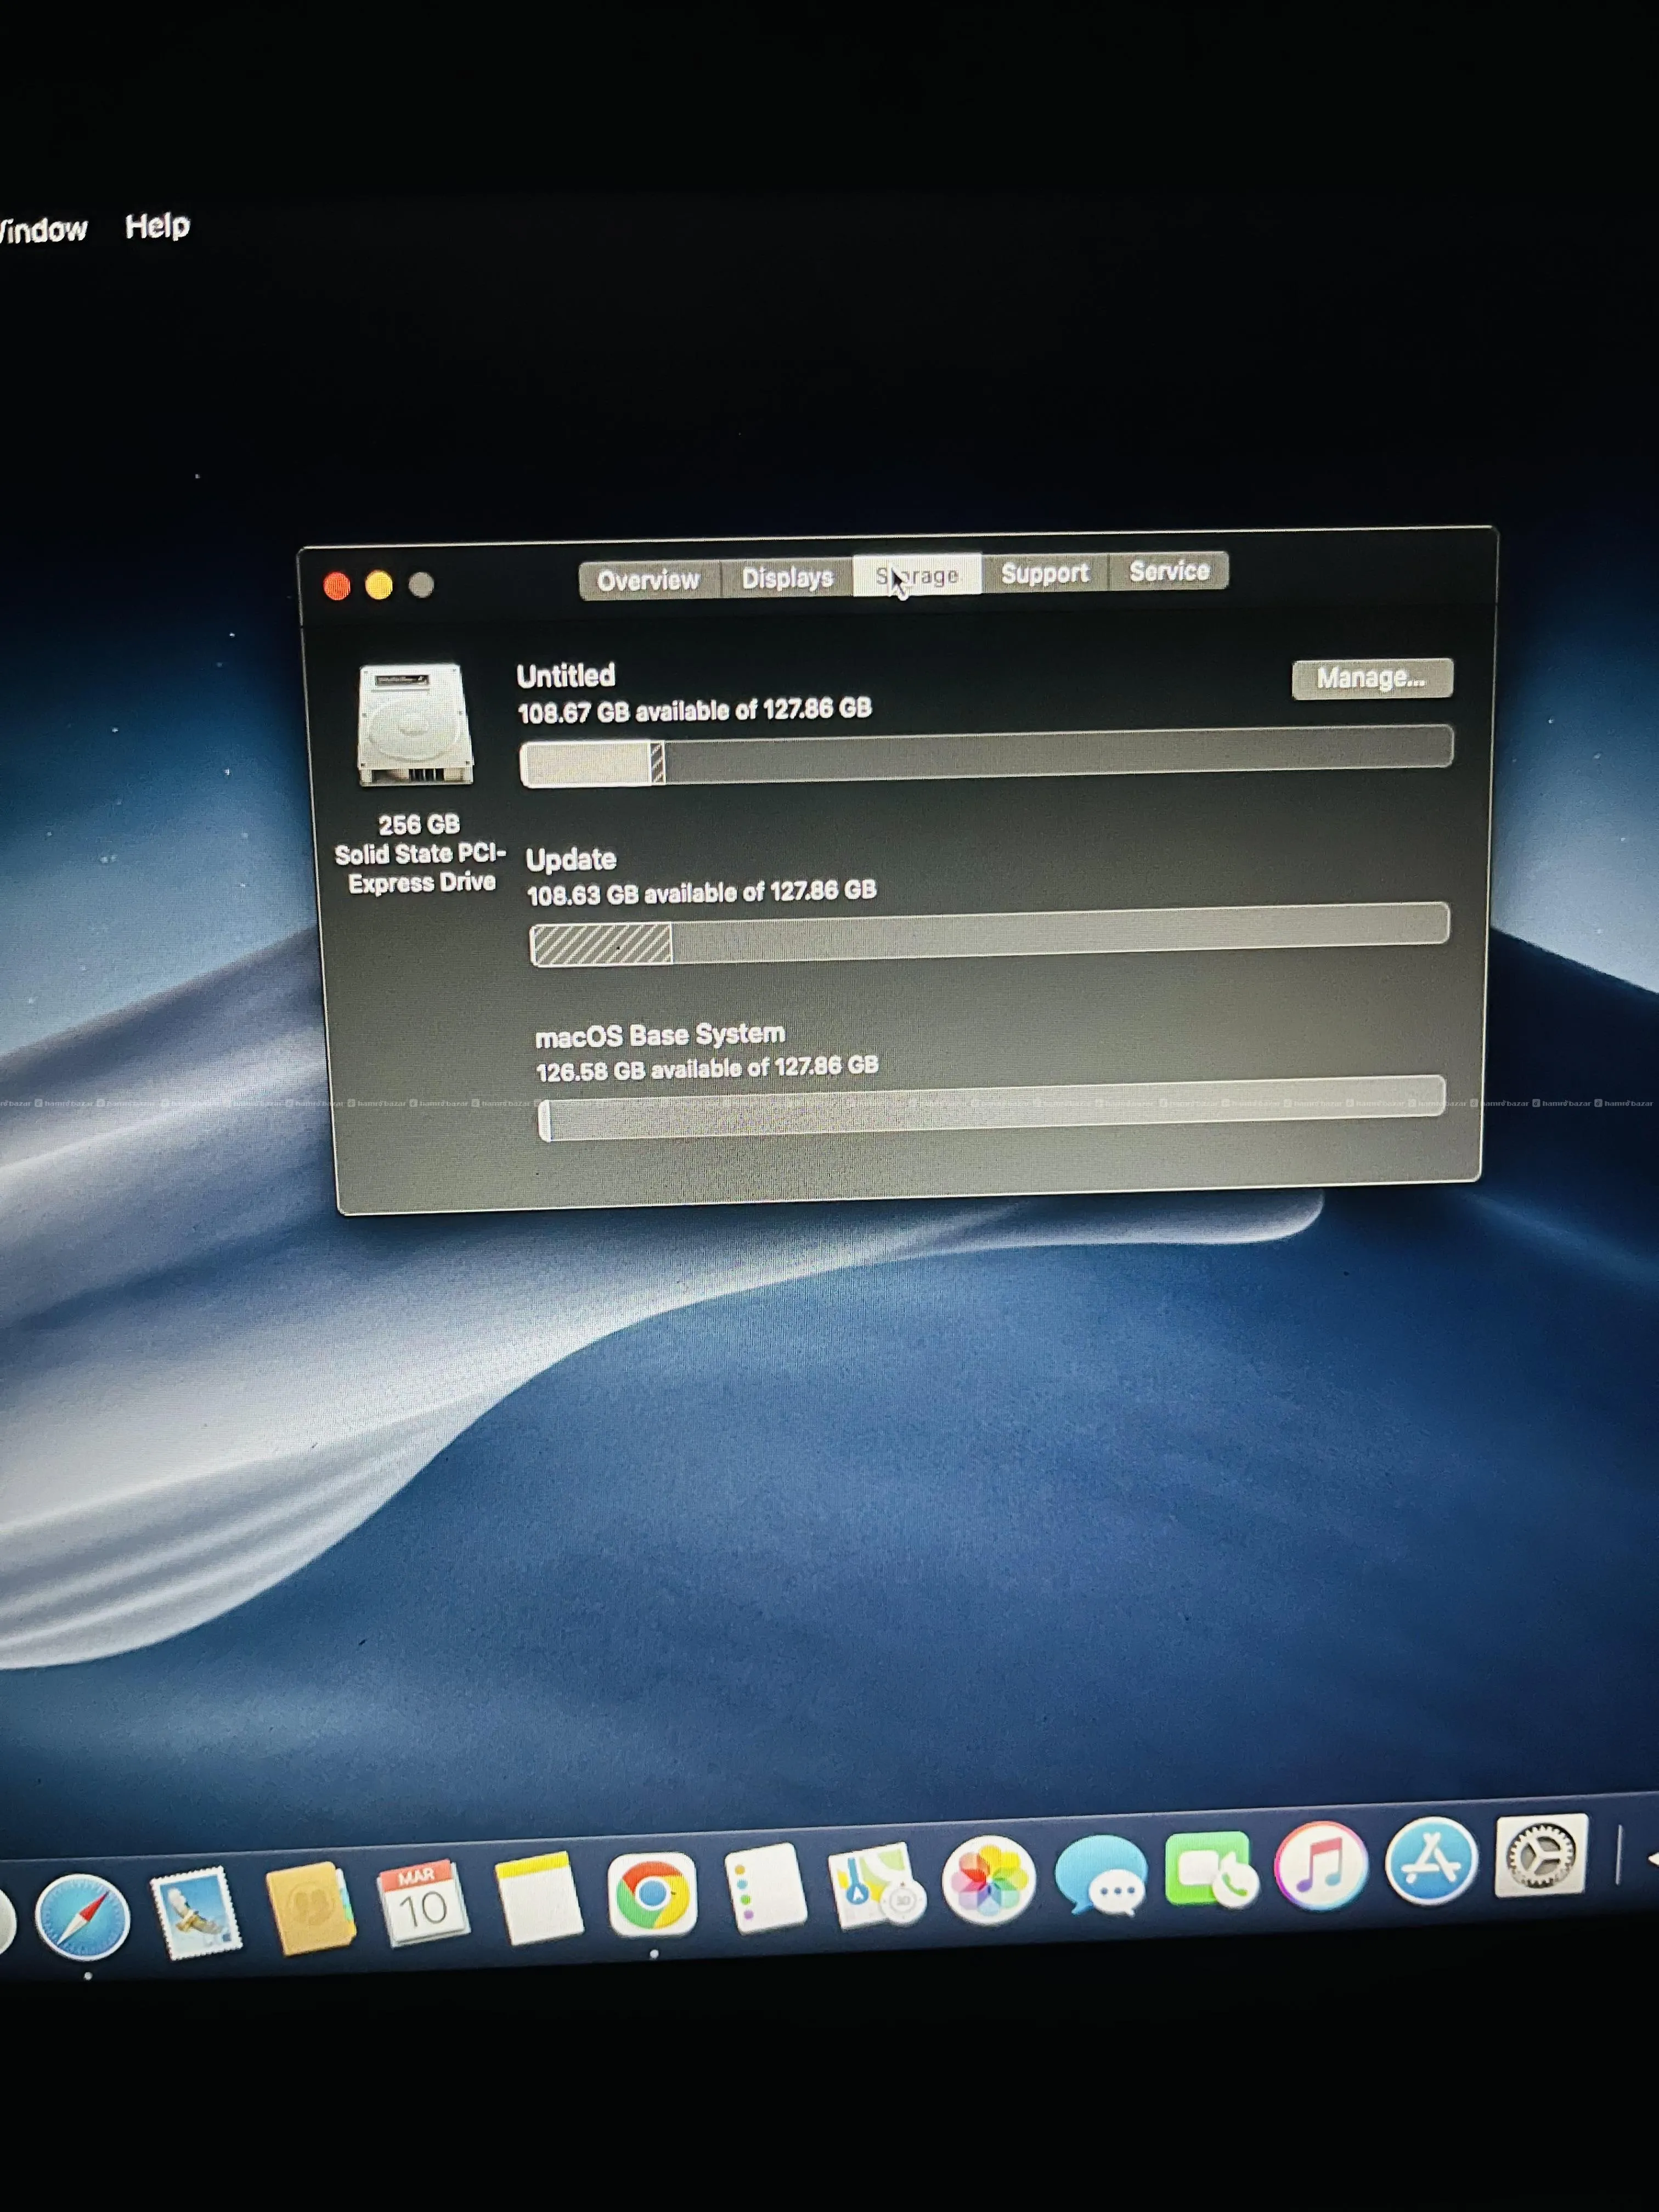
Task: Switch to the Overview tab
Action: [x=648, y=580]
